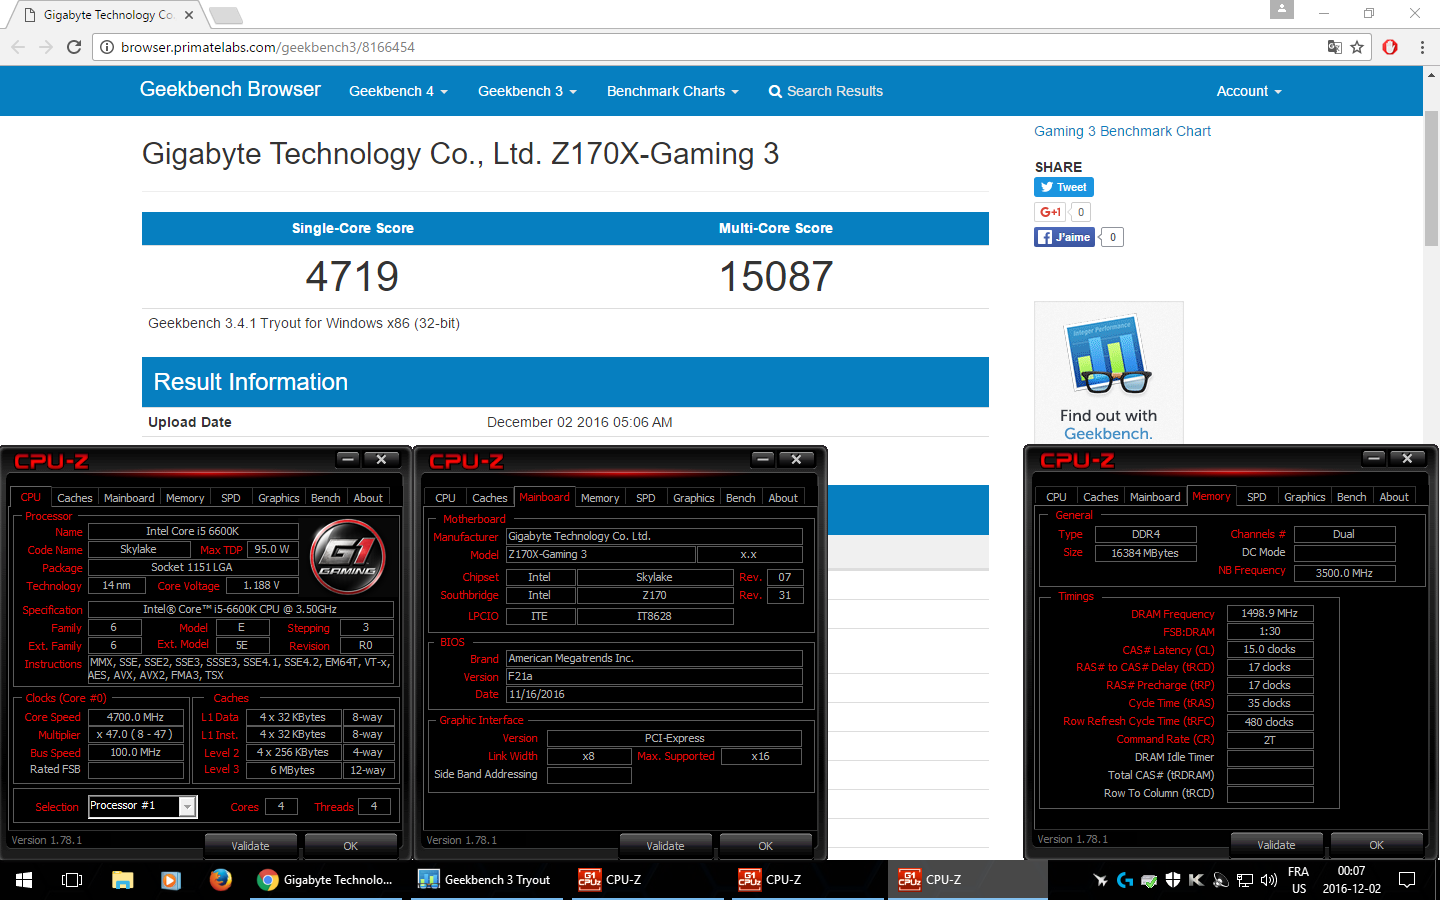
Task: Open the network icon in system tray
Action: [1245, 880]
